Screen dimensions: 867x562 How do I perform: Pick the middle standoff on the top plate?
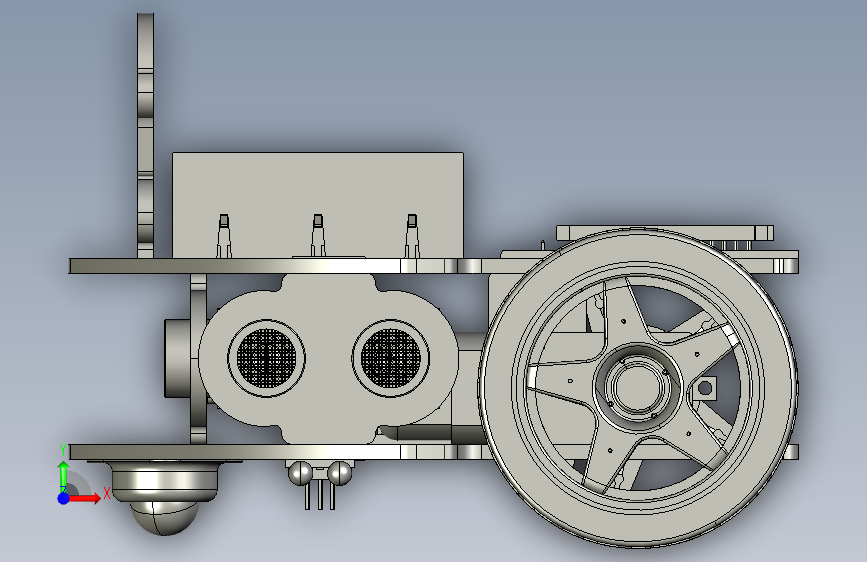click(317, 236)
